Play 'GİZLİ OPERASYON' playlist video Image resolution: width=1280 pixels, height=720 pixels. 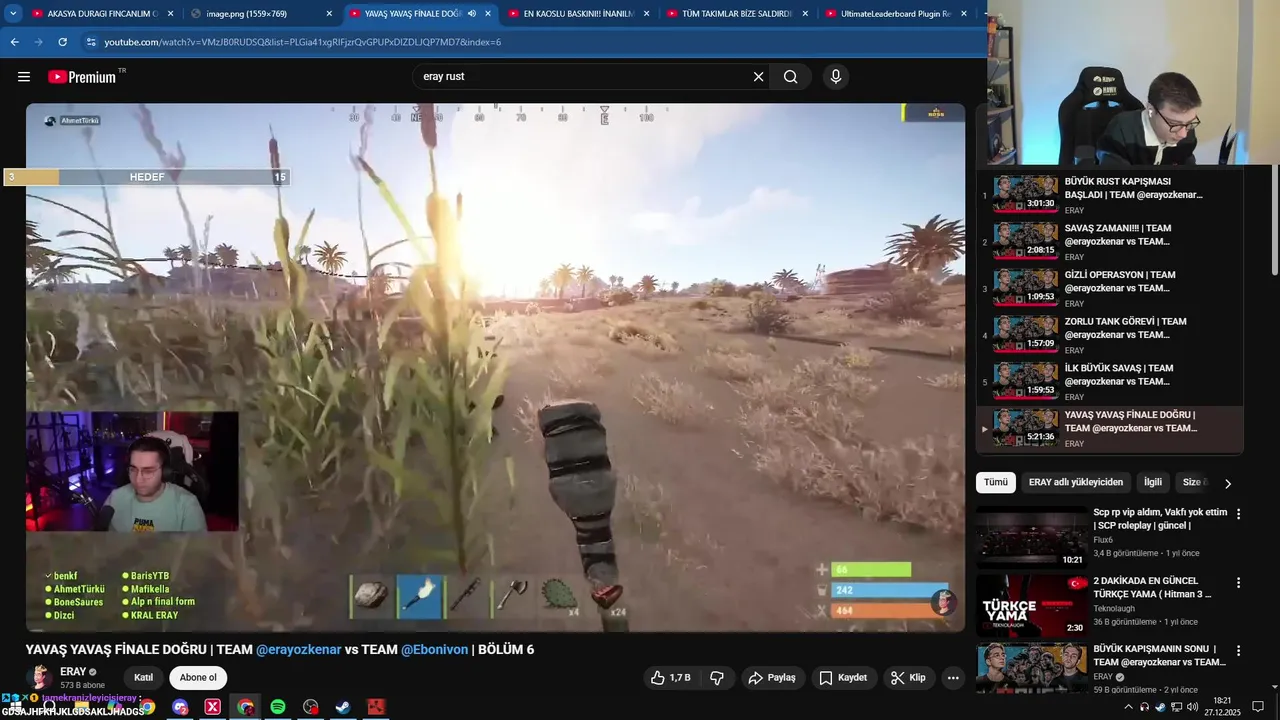1110,289
